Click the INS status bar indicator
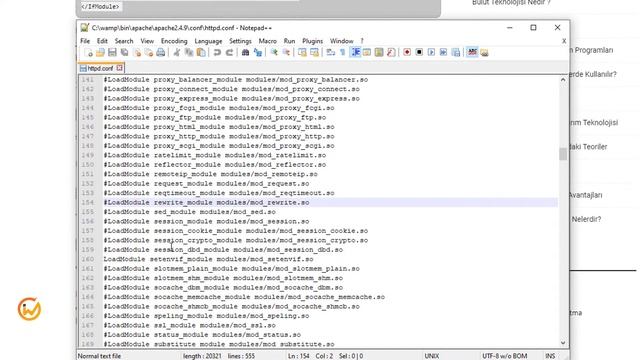The height and width of the screenshot is (360, 640). (550, 356)
